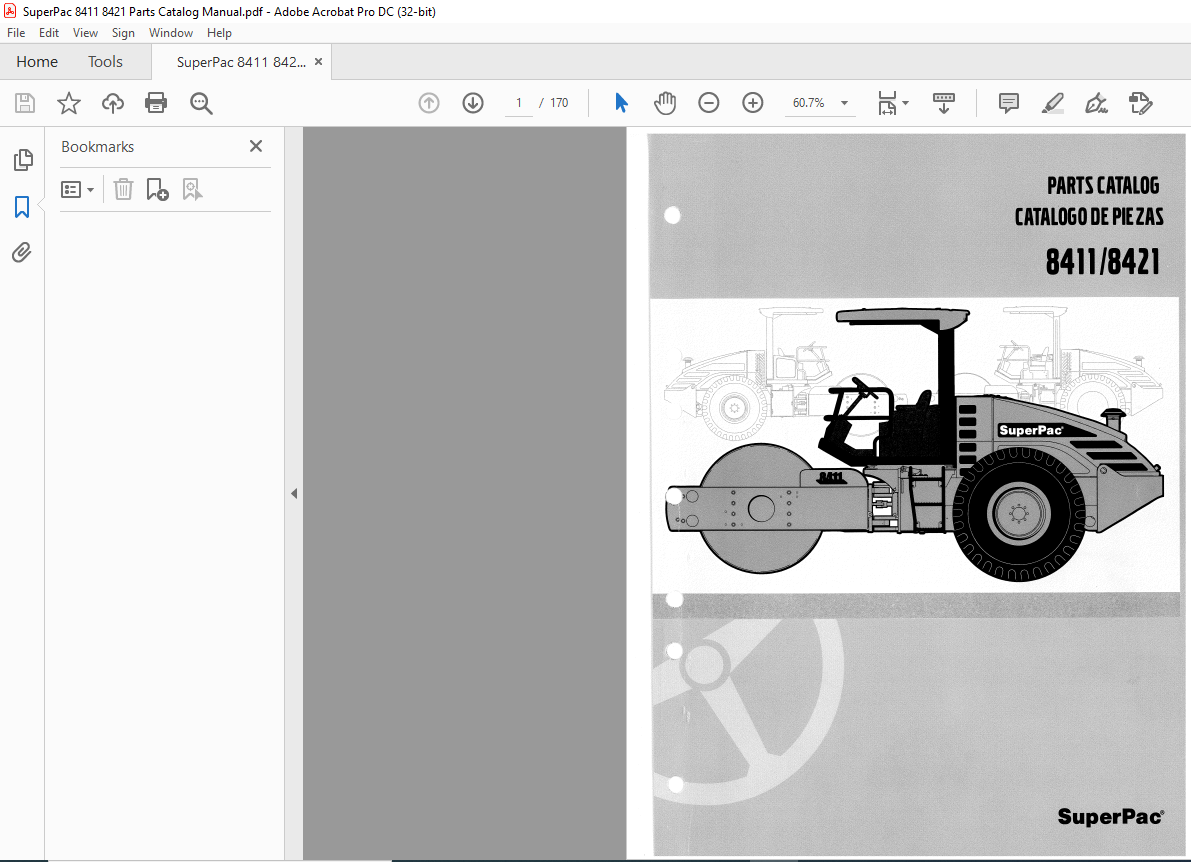Click the PARTS CATALOG title text
Viewport: 1191px width, 862px height.
(x=1103, y=185)
